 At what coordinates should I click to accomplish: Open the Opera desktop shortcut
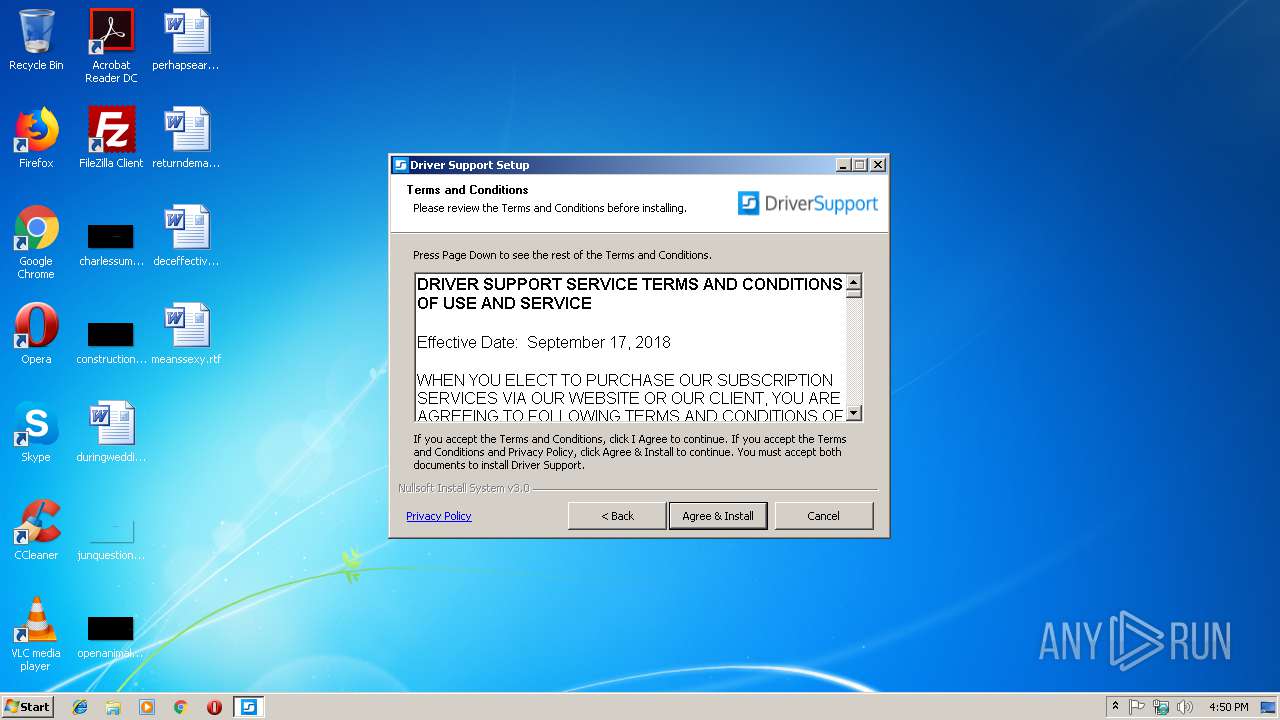36,334
